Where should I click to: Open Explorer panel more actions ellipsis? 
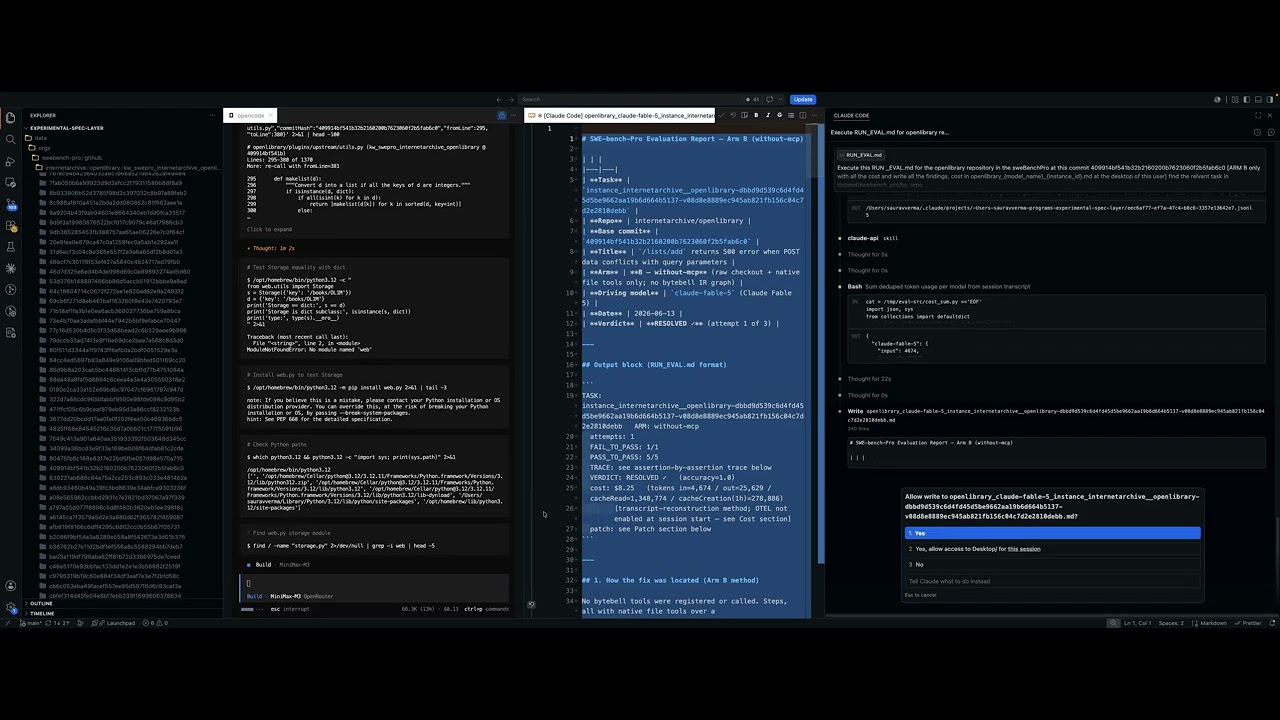tap(212, 115)
